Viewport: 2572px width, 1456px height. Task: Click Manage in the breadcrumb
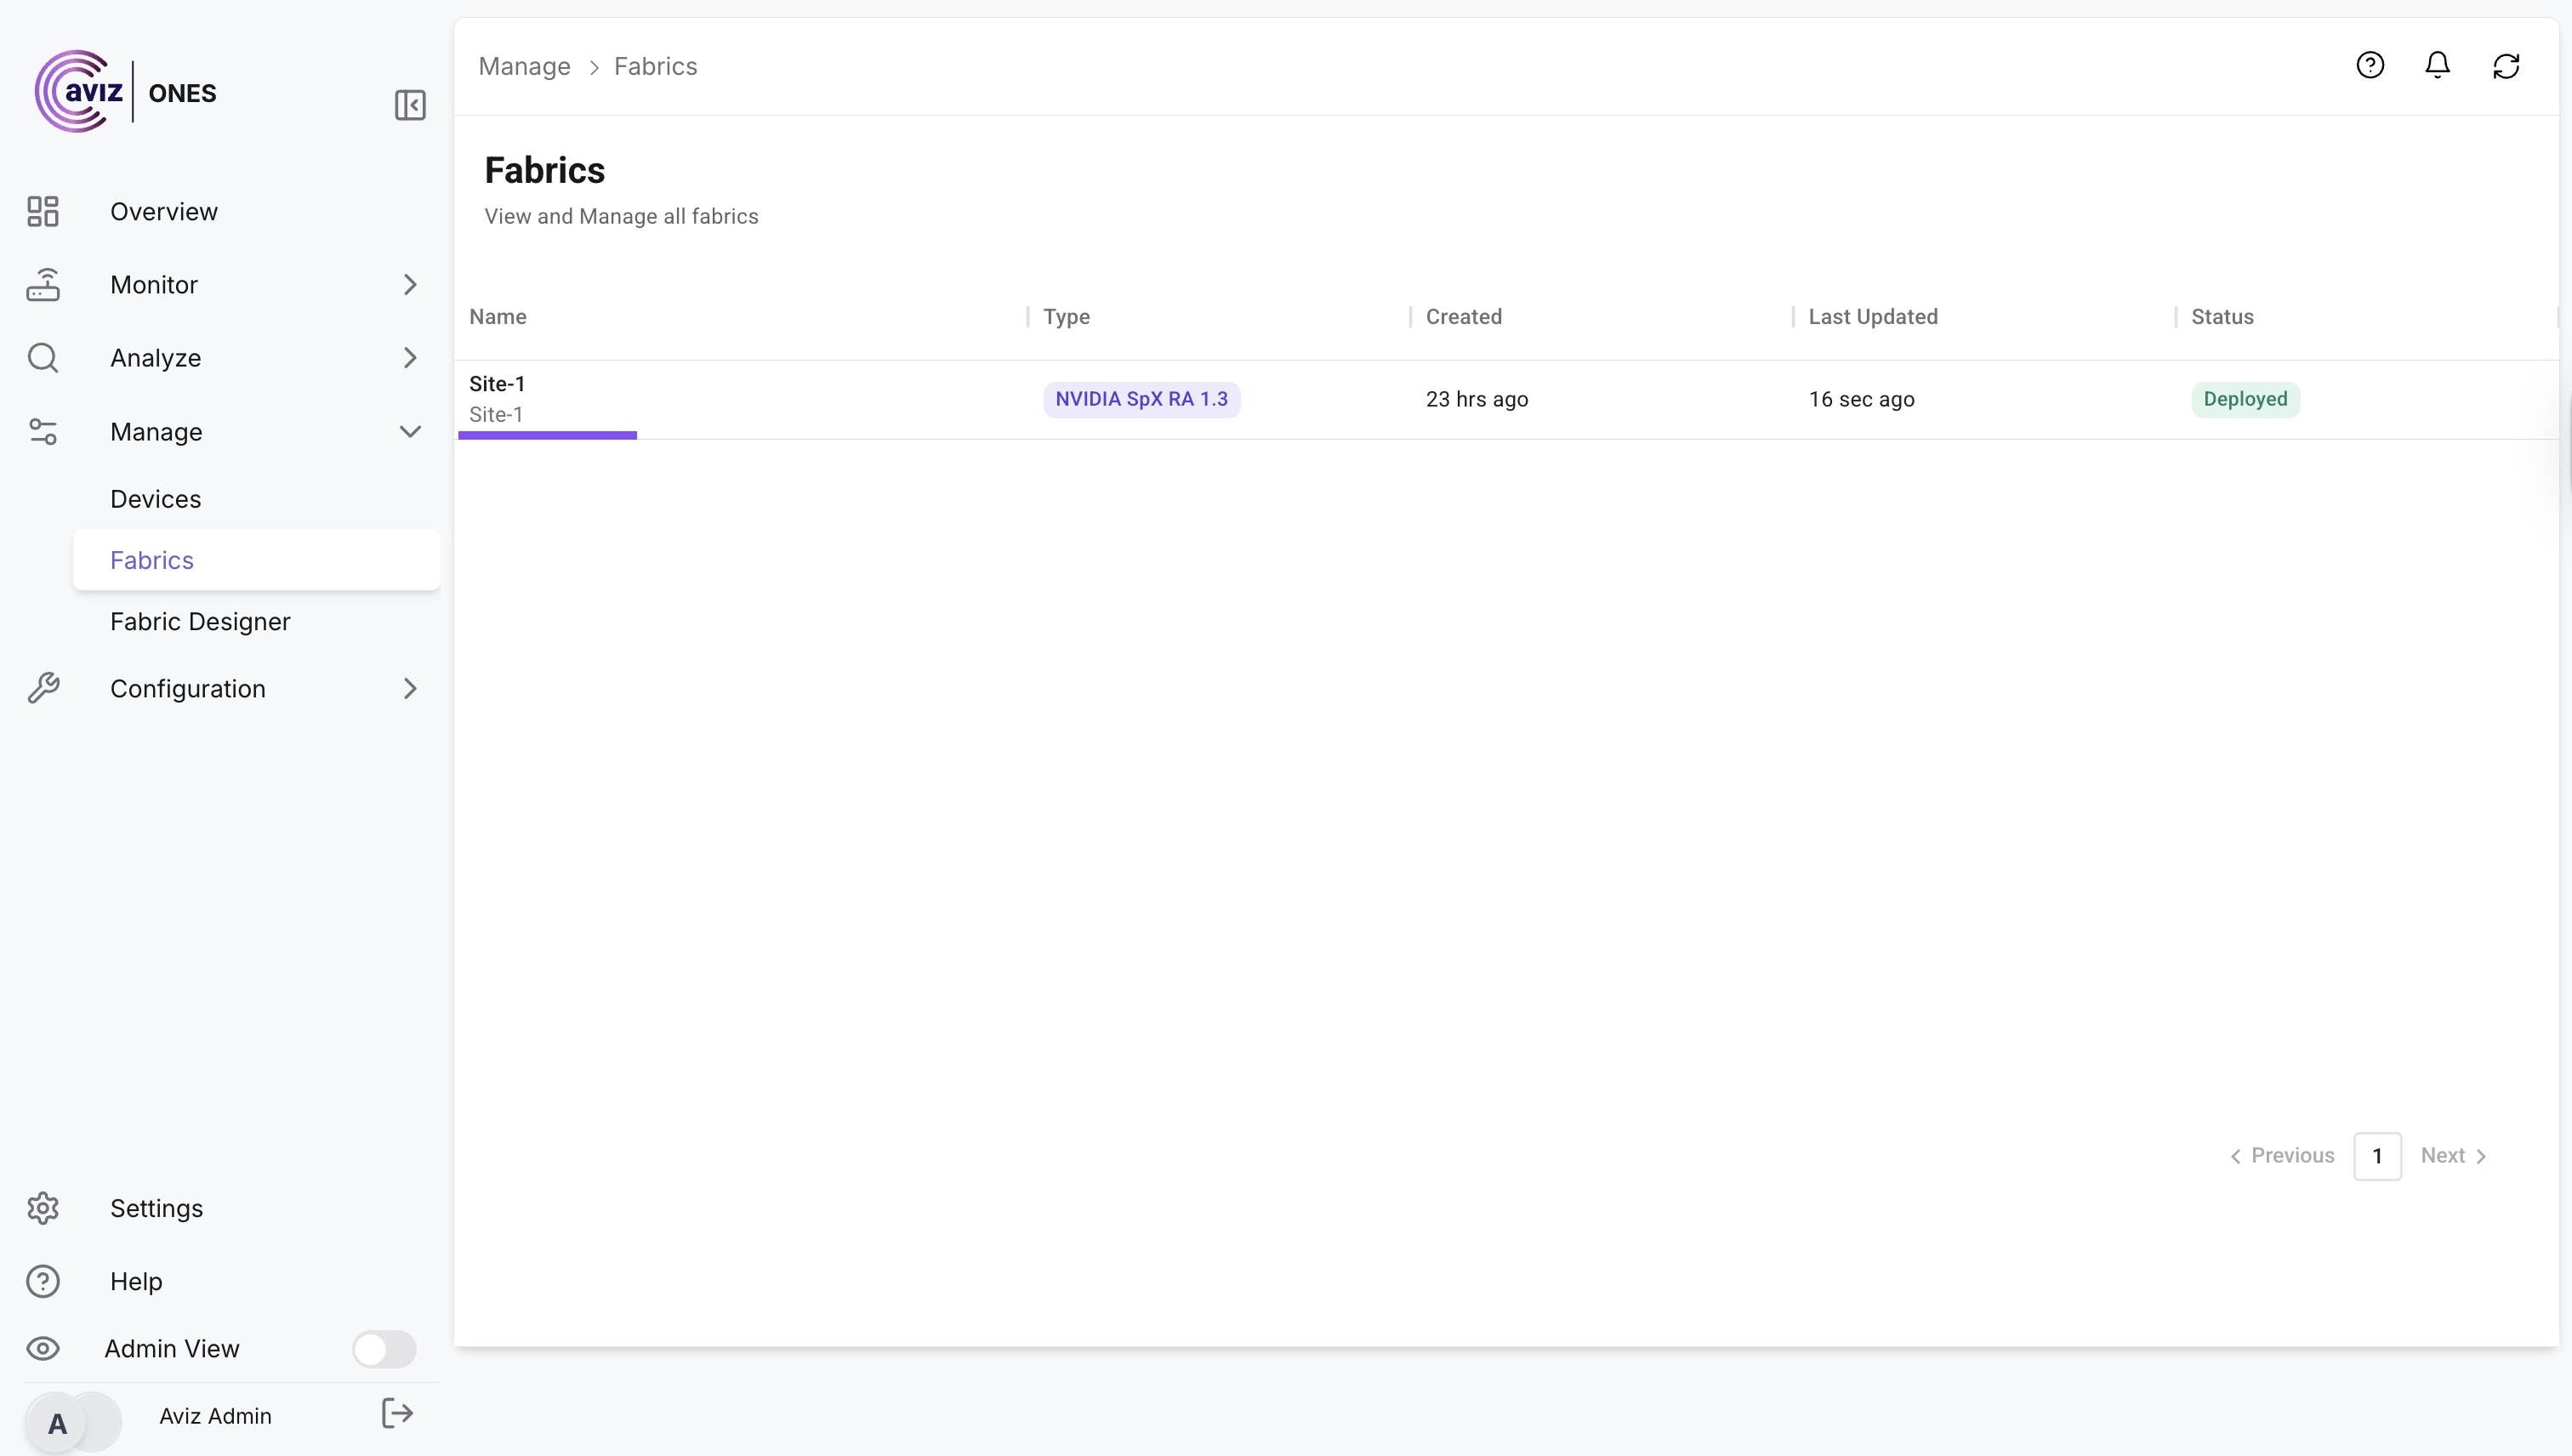(x=524, y=66)
